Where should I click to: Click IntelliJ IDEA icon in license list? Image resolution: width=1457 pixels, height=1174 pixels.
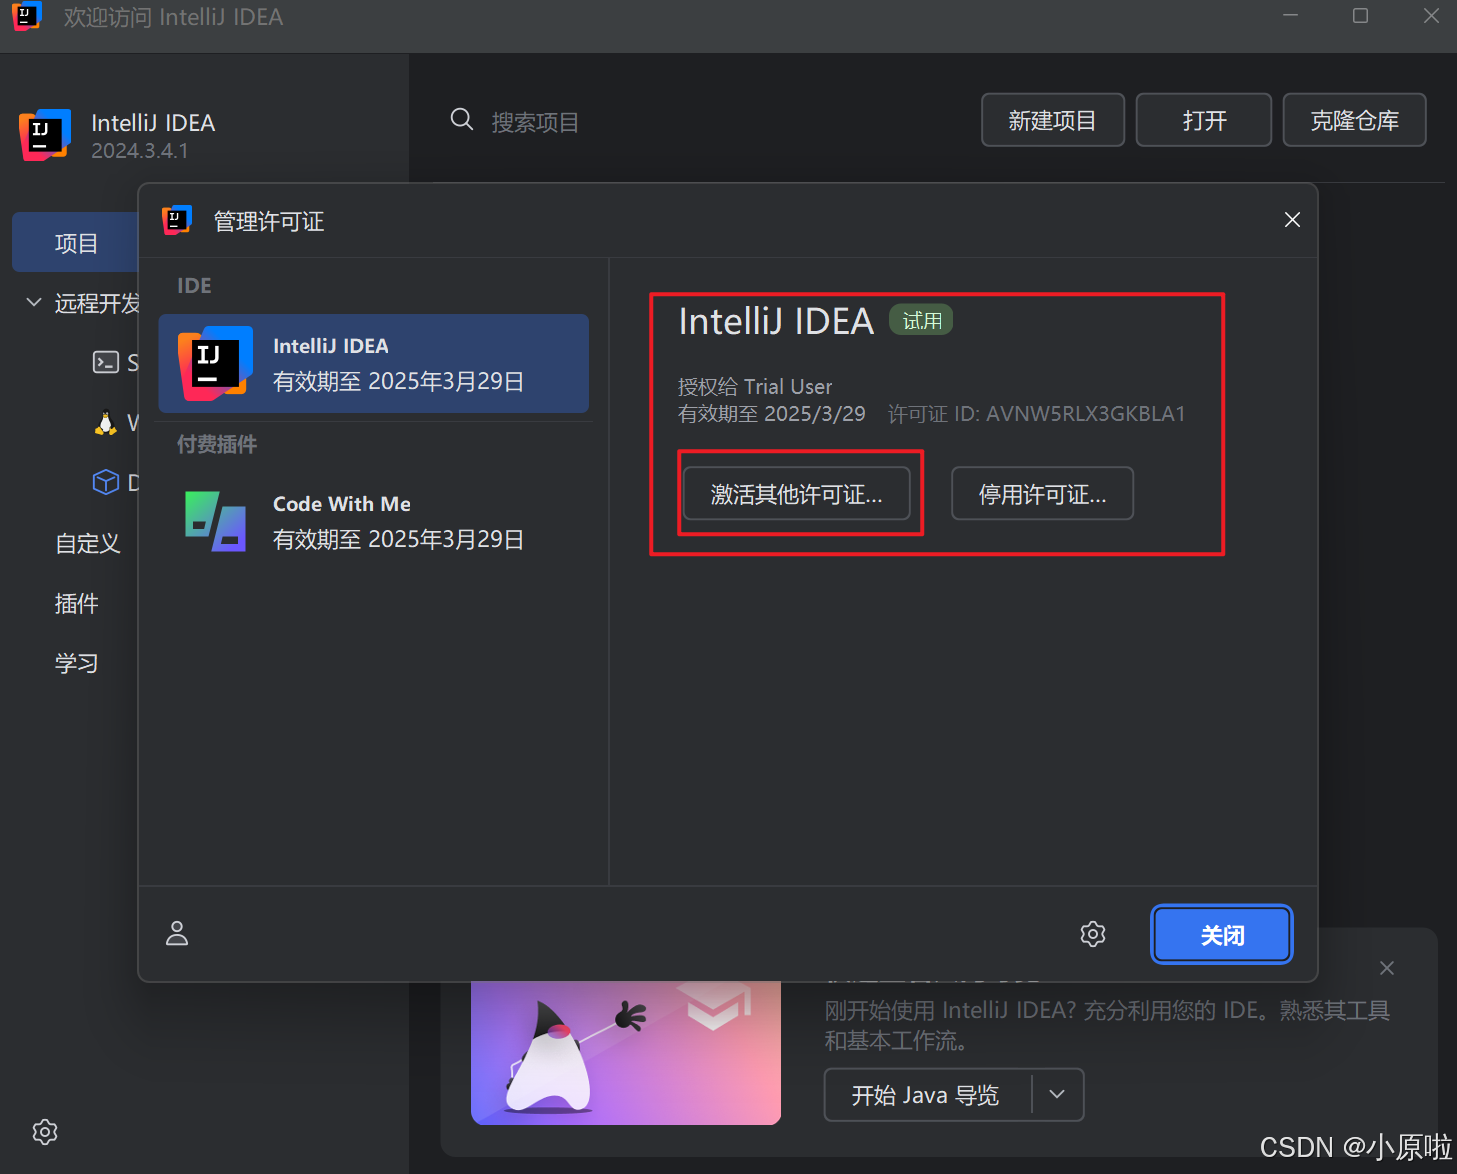click(x=216, y=364)
